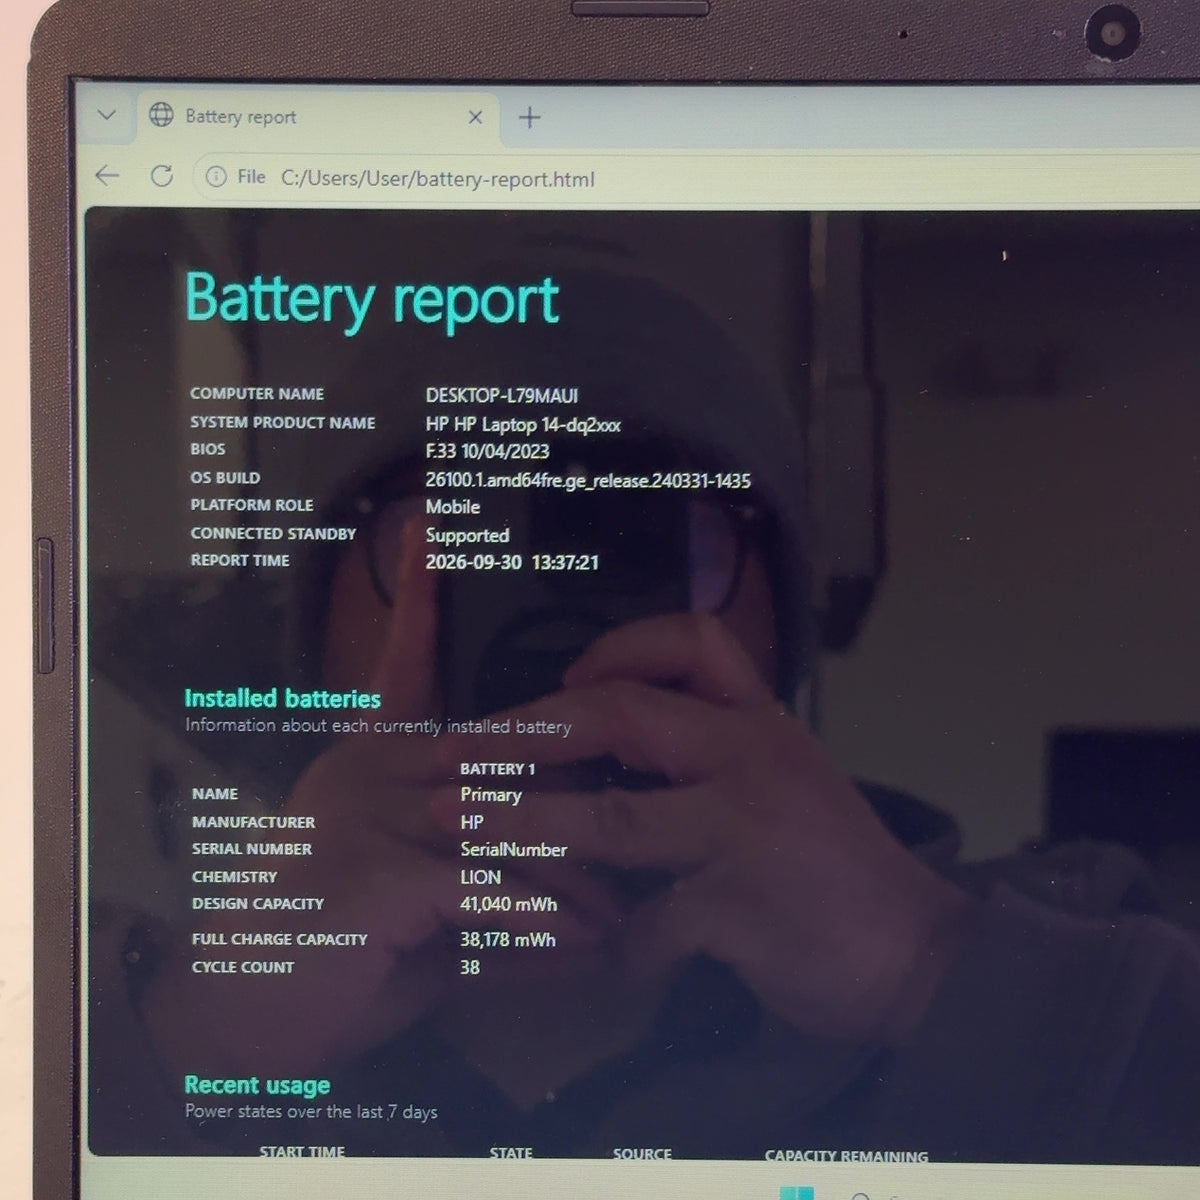The image size is (1200, 1200).
Task: Go back using the back arrow
Action: 107,177
